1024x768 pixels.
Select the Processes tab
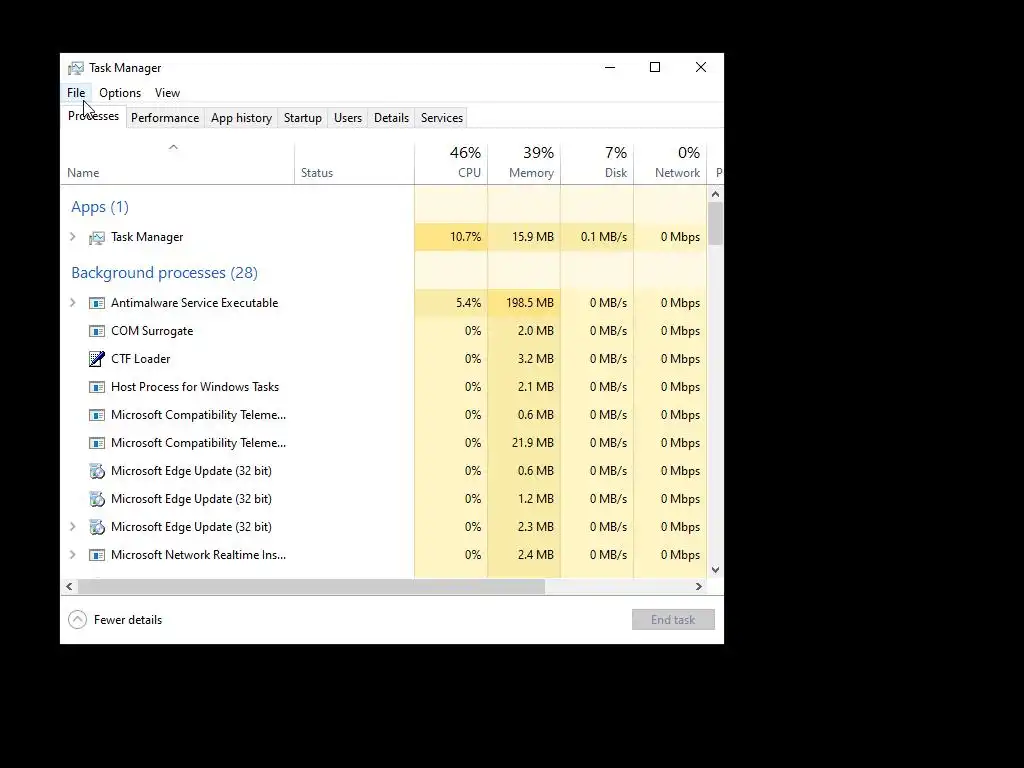[93, 116]
